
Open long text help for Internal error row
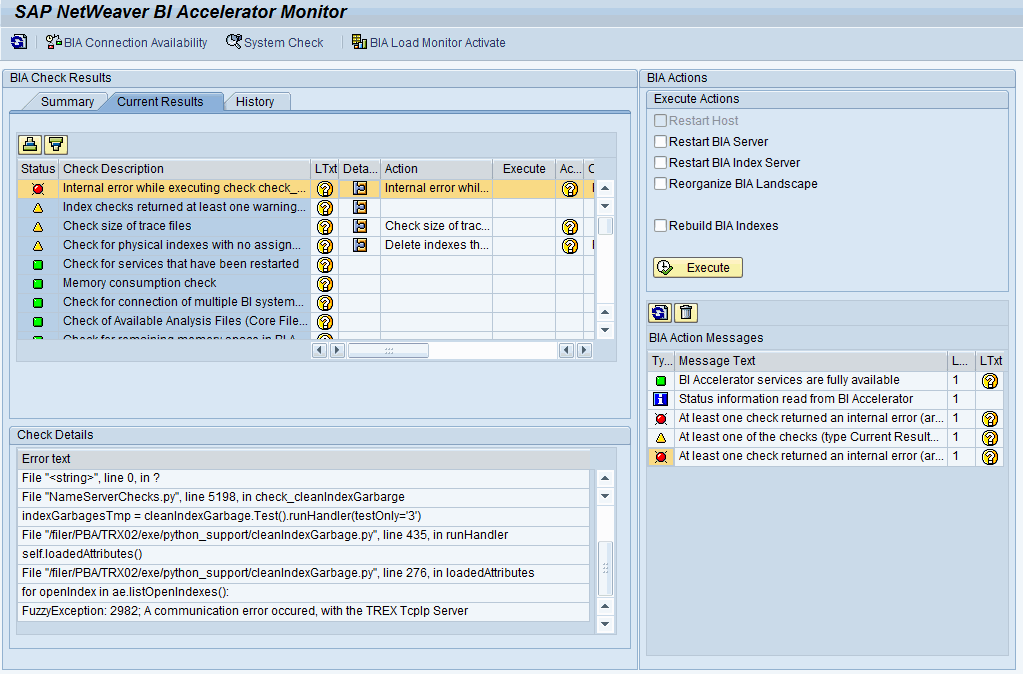tap(325, 189)
